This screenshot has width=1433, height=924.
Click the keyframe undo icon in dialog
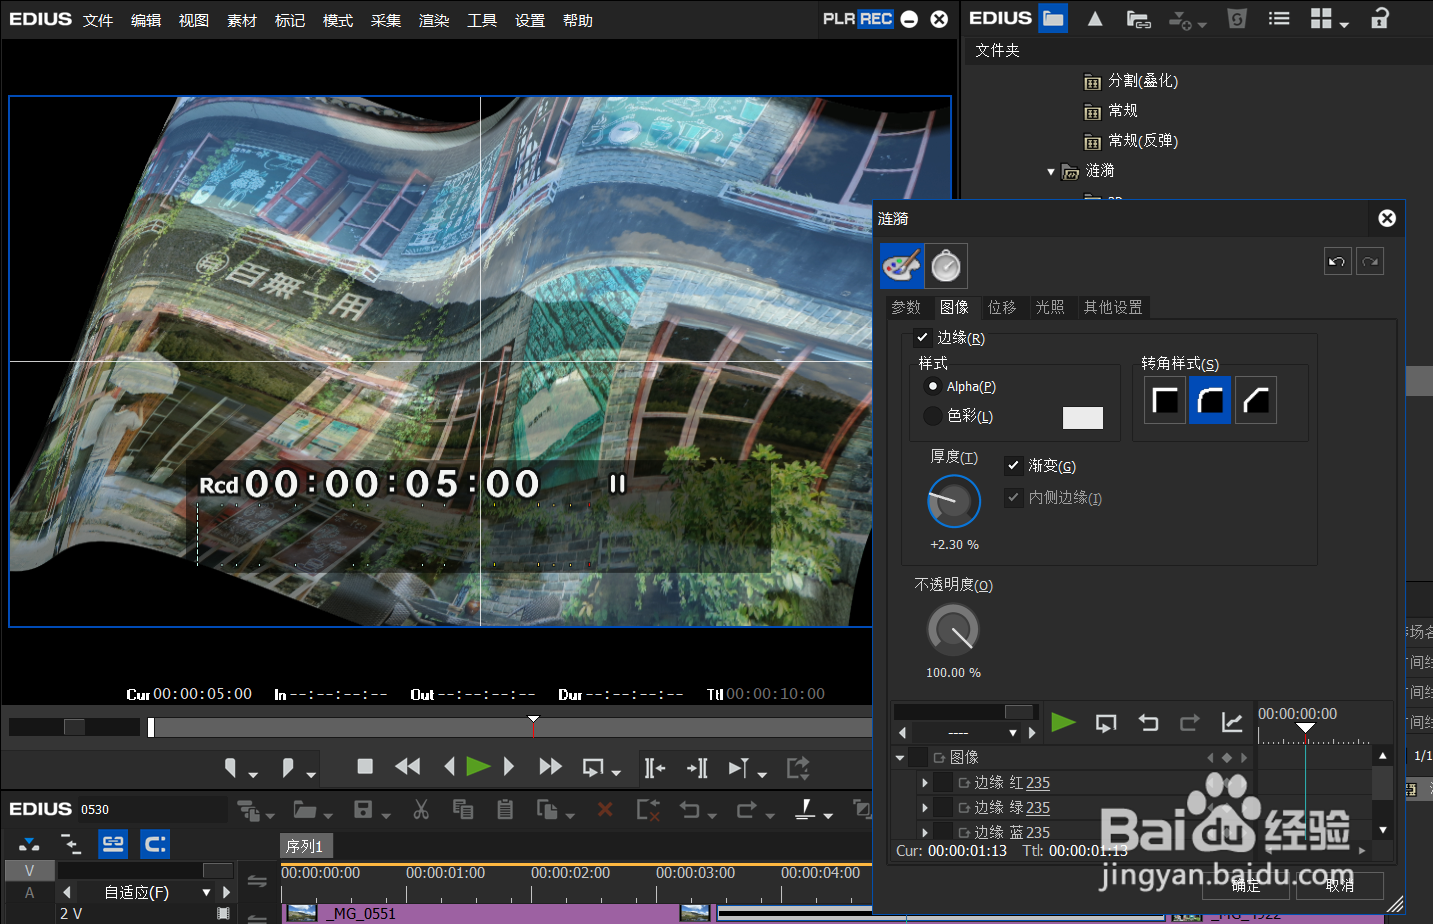tap(1148, 723)
